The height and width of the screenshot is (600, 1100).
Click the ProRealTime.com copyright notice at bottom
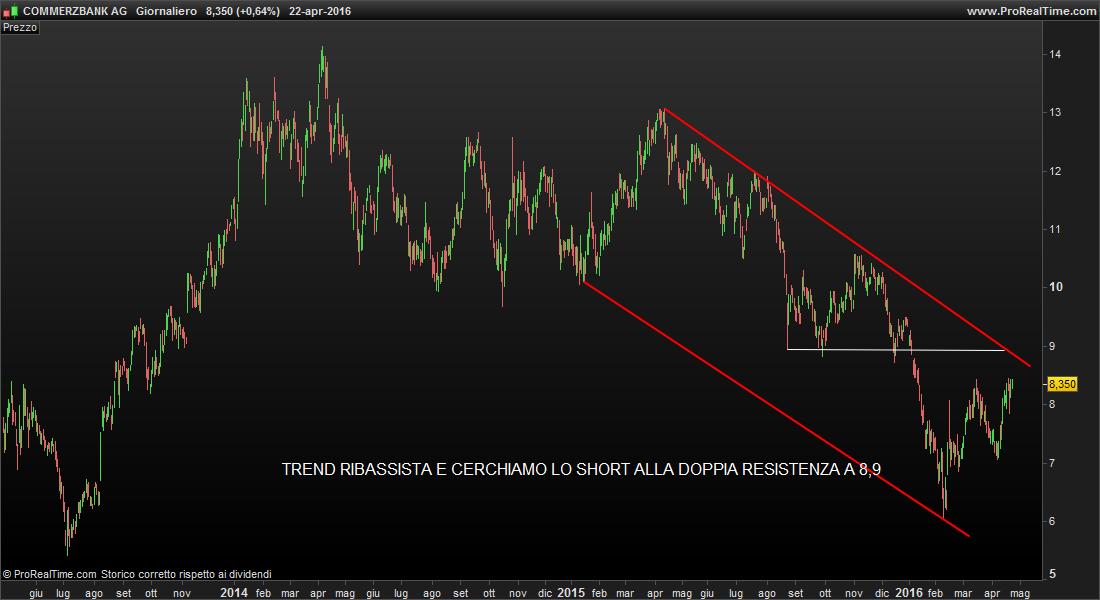coord(136,575)
